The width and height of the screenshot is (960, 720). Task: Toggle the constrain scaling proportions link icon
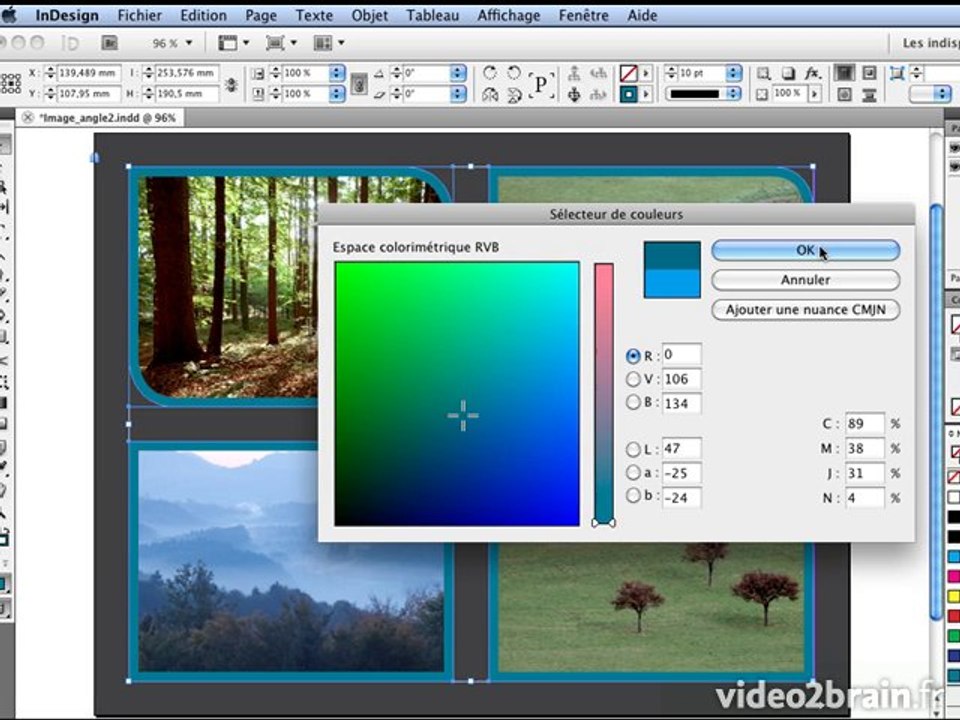360,84
